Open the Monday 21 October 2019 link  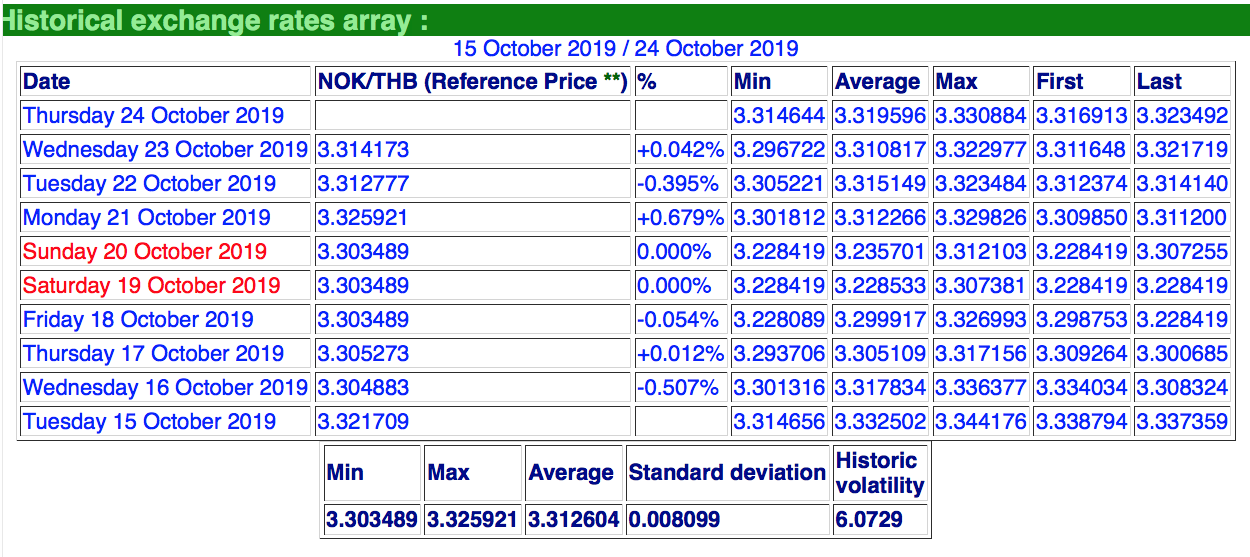149,218
